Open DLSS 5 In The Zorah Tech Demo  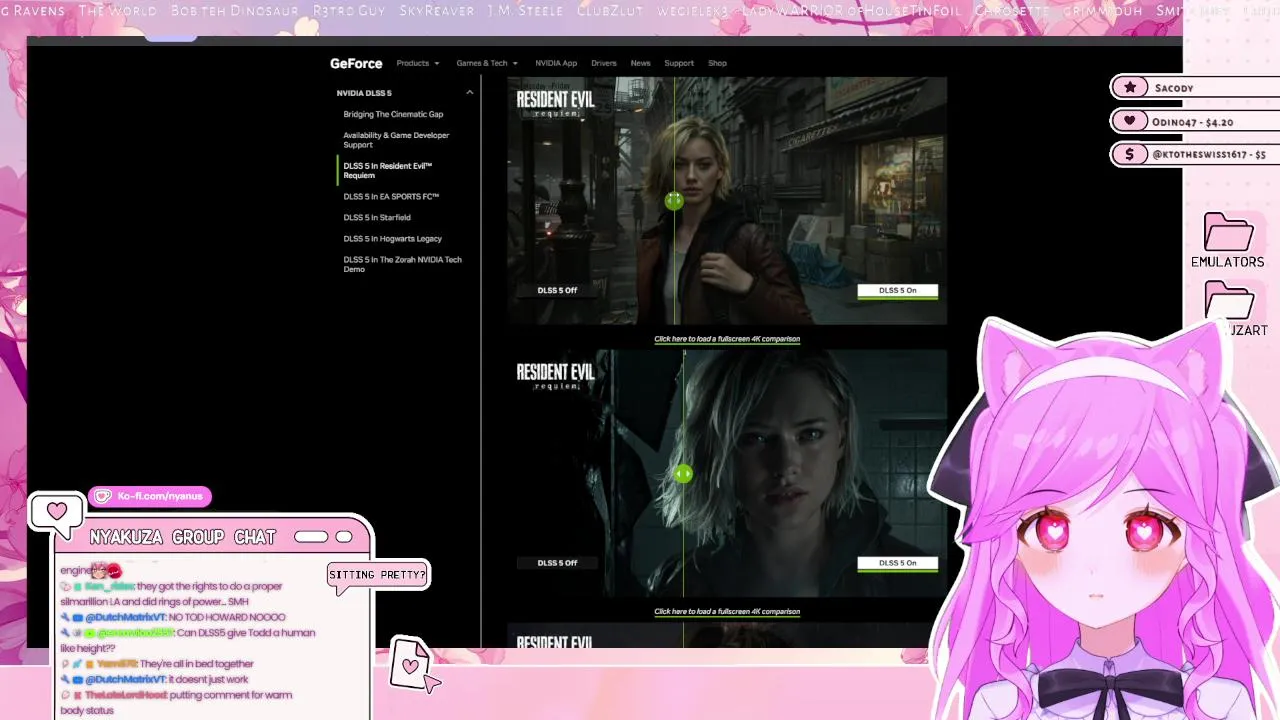pos(402,264)
